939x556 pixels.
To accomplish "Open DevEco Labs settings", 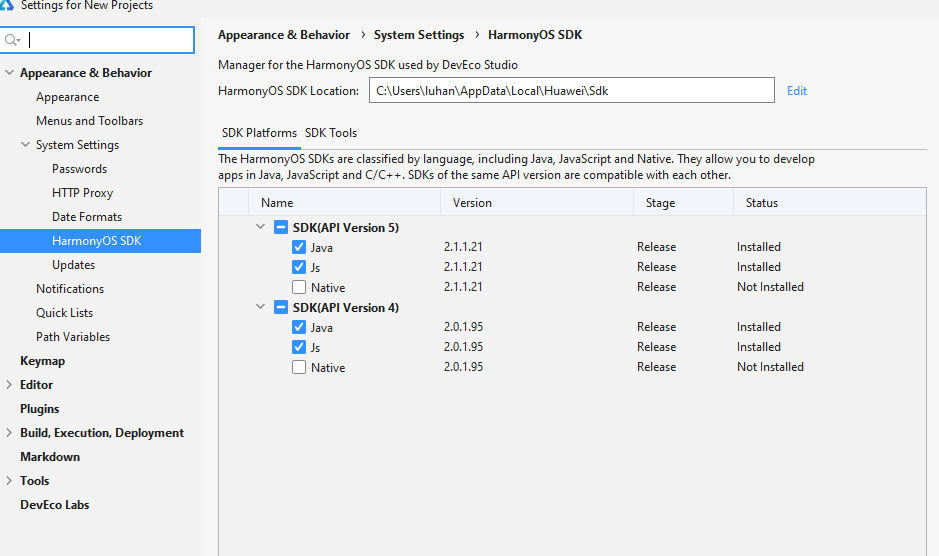I will [54, 504].
